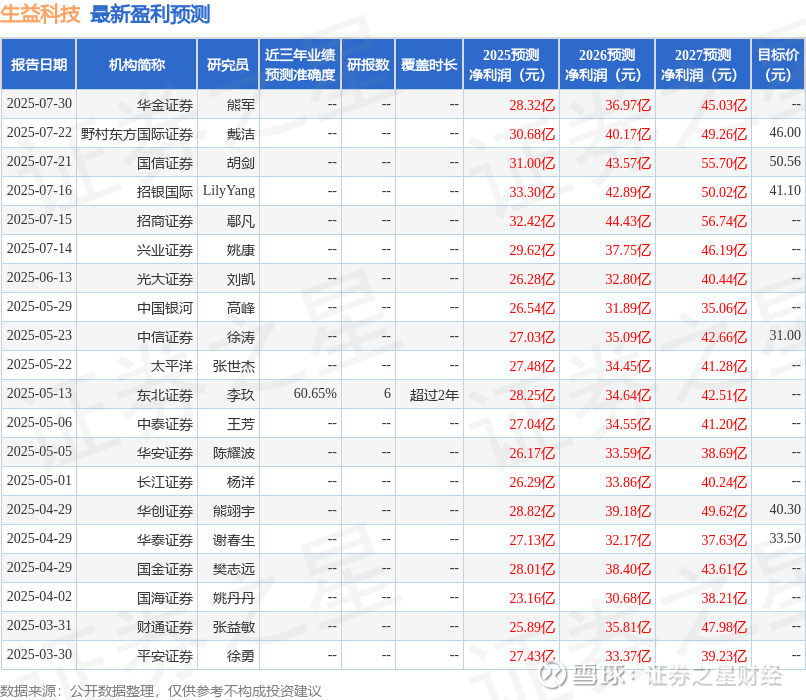Click the 2027预测净利润 column header
The image size is (806, 700).
[703, 64]
